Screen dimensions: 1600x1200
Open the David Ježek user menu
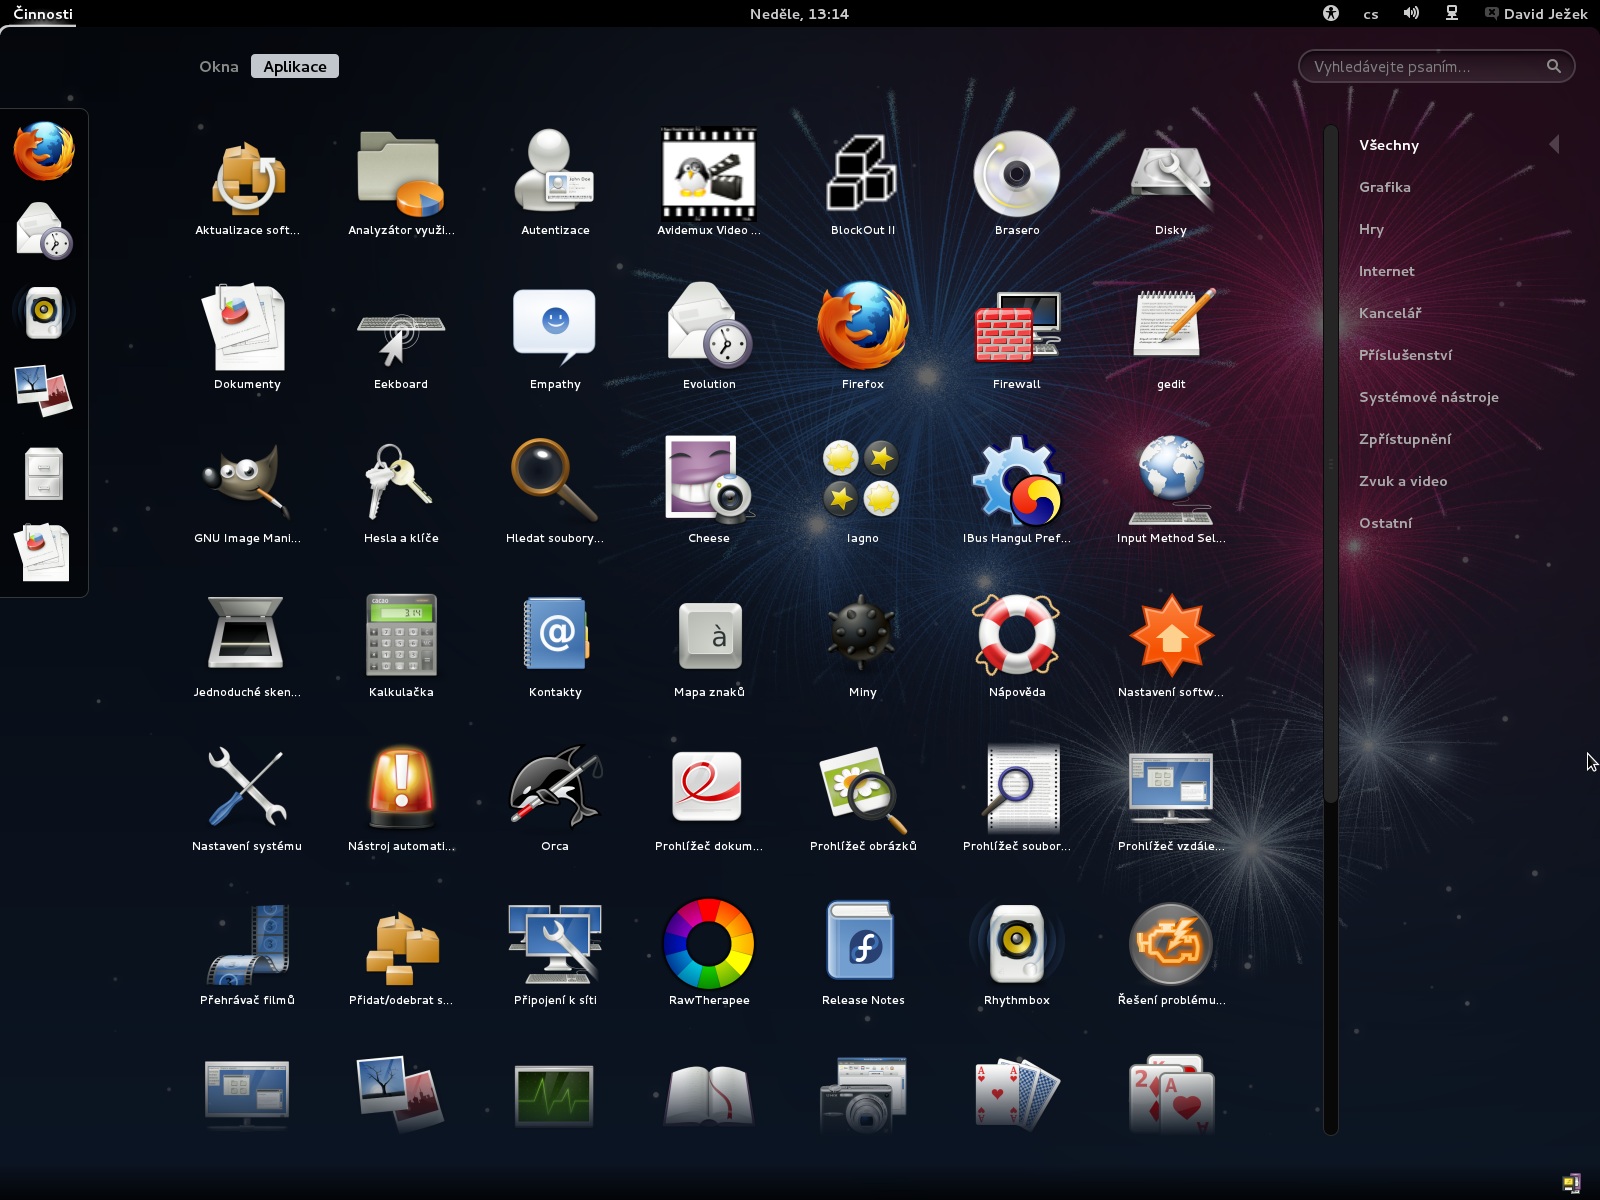tap(1536, 13)
